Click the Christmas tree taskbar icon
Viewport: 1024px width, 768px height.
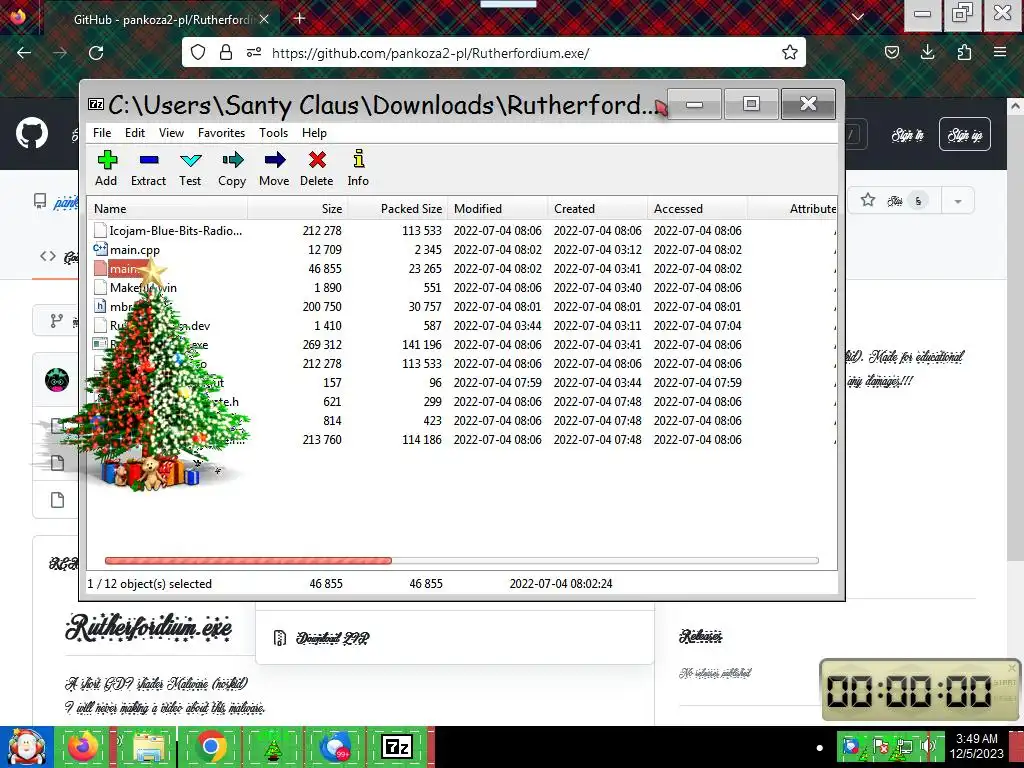point(273,747)
